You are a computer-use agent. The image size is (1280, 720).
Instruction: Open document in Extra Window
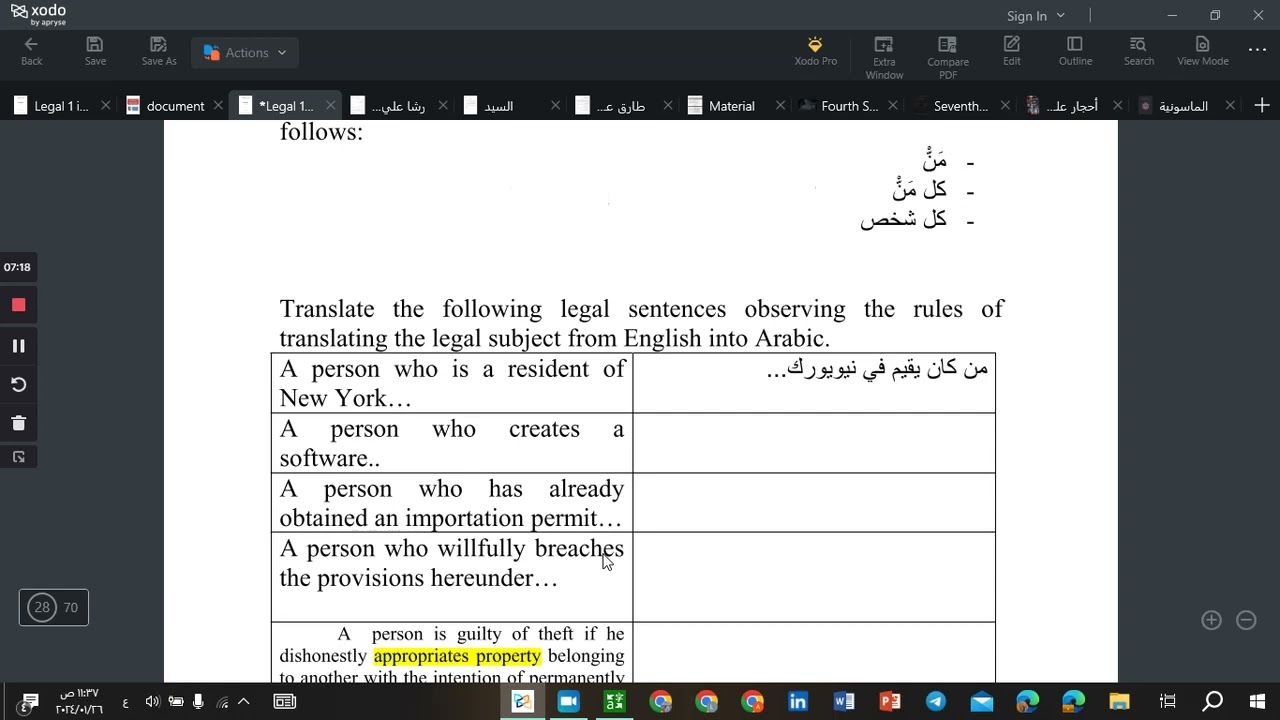884,58
